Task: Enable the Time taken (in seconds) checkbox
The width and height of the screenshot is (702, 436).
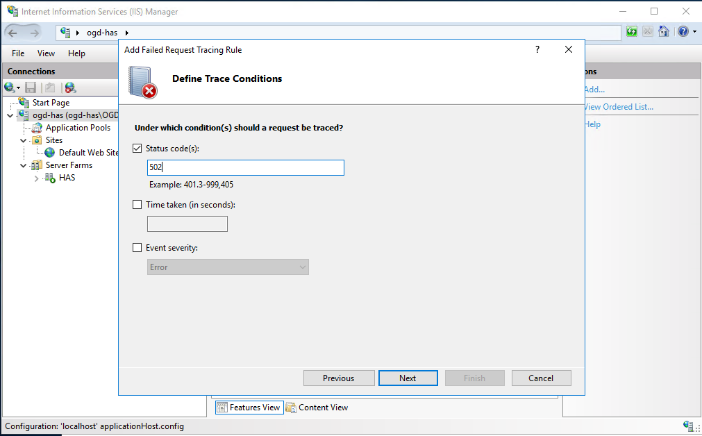Action: 137,205
